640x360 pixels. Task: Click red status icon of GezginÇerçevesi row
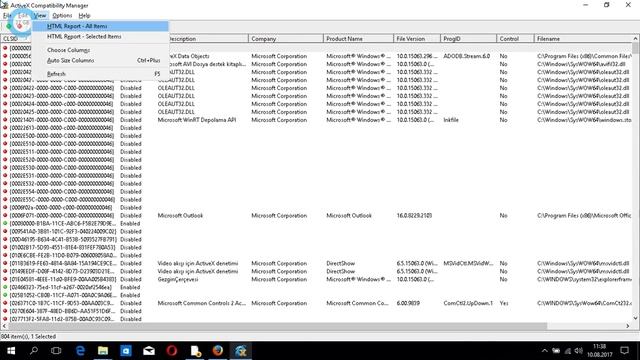coord(5,279)
